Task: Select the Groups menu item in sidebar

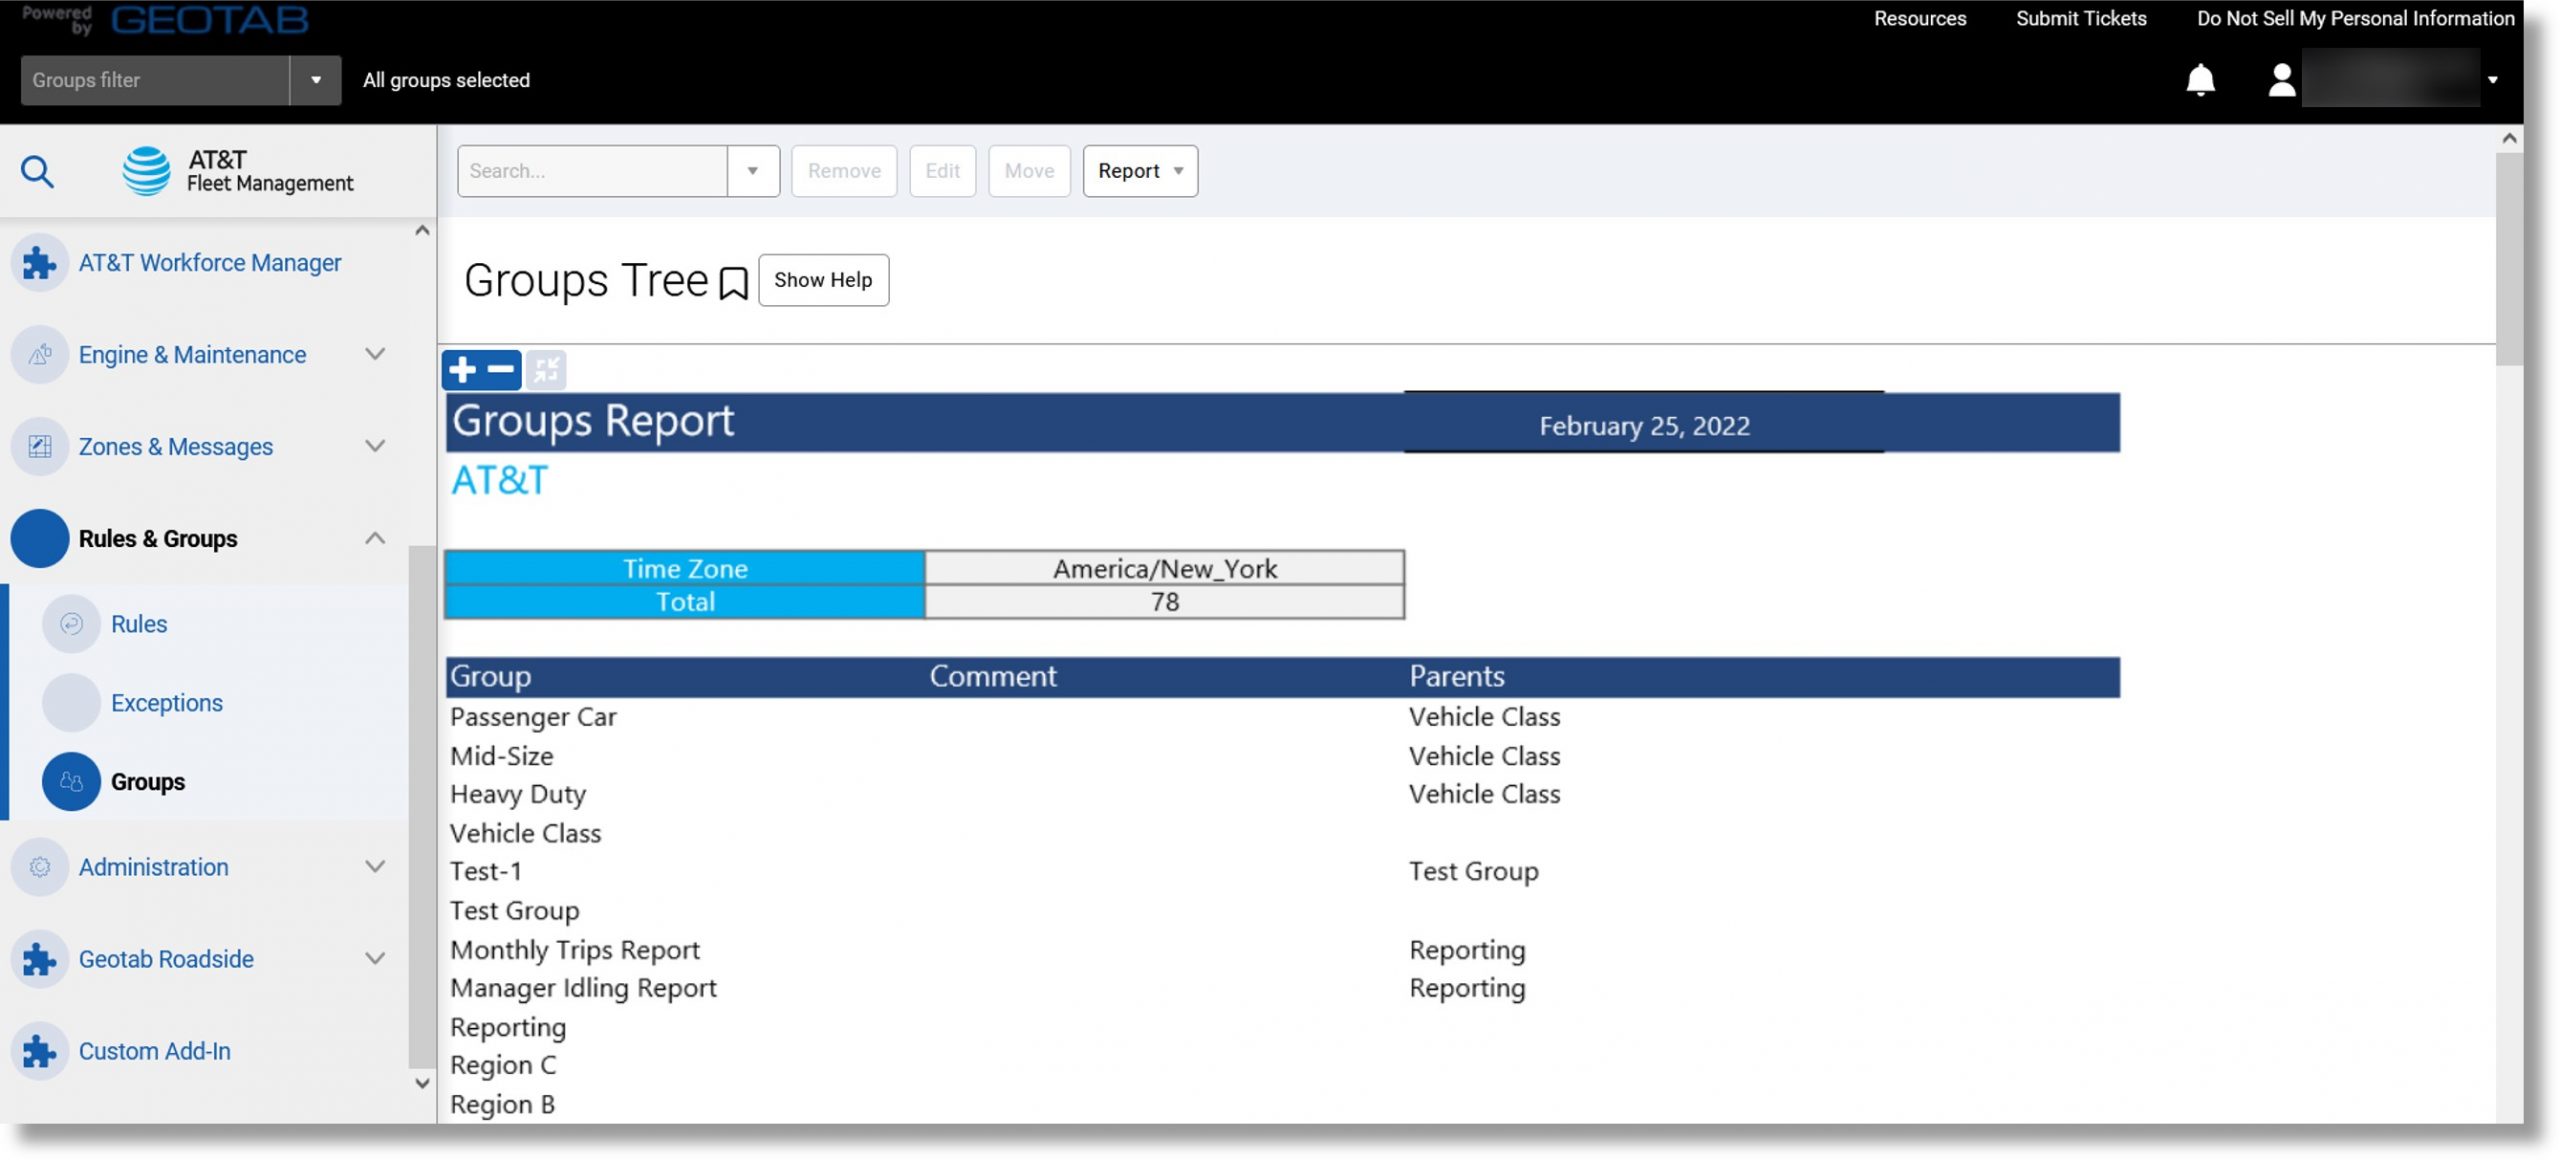Action: point(147,779)
